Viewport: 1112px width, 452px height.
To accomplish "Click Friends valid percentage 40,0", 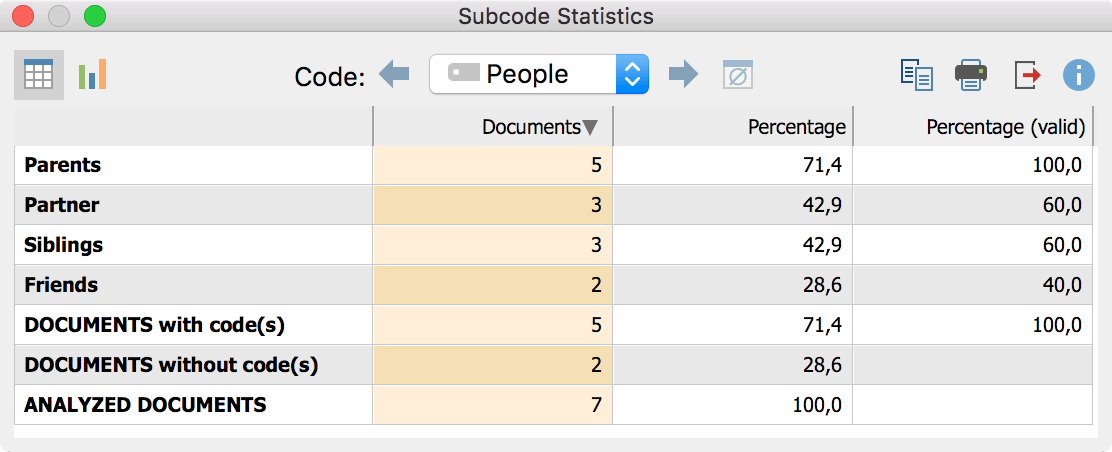I will click(x=973, y=285).
